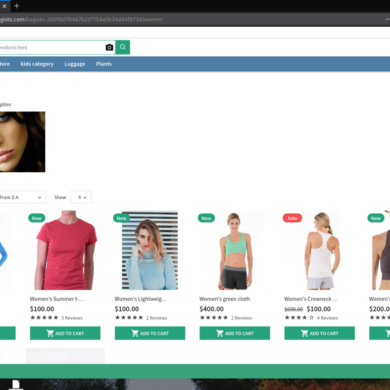Add Women's Crewneck to cart
This screenshot has height=390, width=390.
tap(319, 333)
